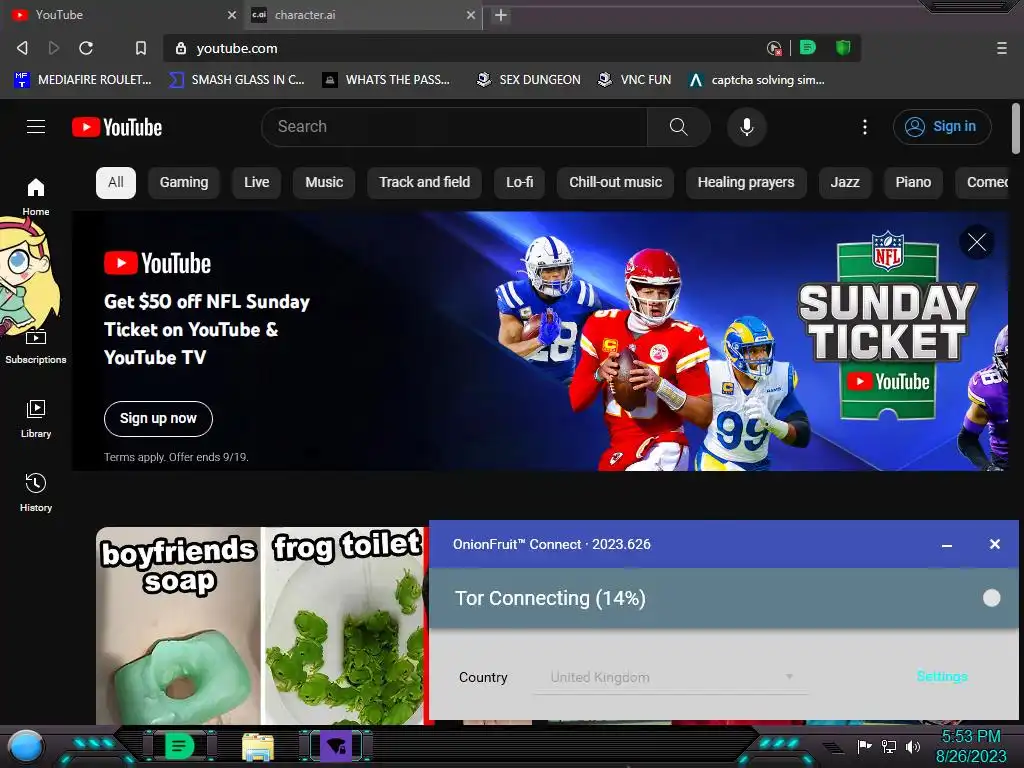1024x768 pixels.
Task: Open MEDIAFIRE ROULET... bookmark
Action: (83, 80)
